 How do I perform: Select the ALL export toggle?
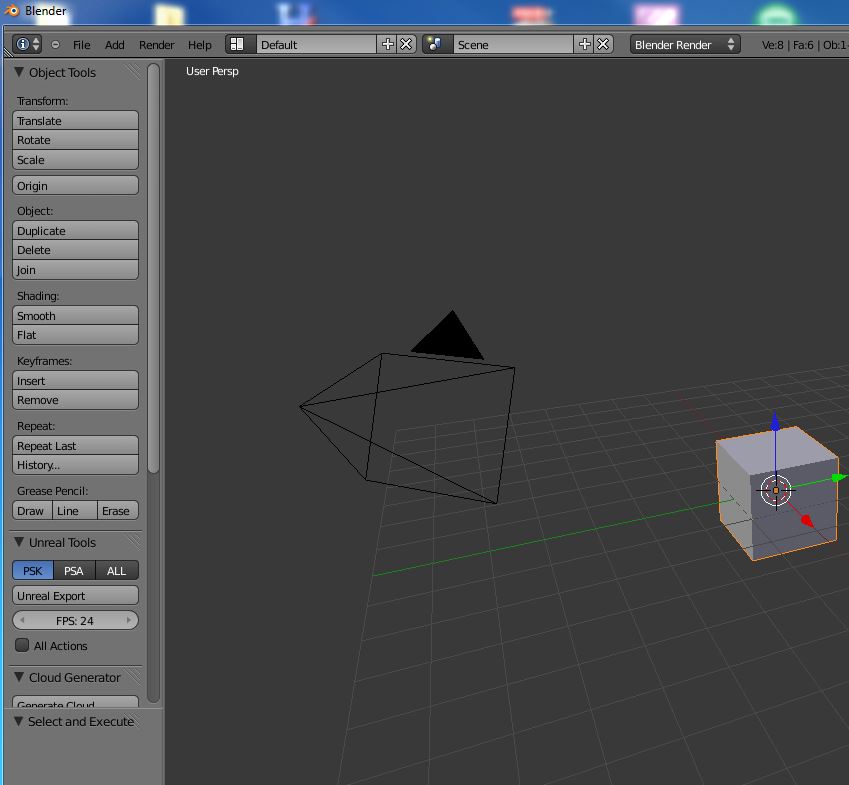click(x=117, y=571)
